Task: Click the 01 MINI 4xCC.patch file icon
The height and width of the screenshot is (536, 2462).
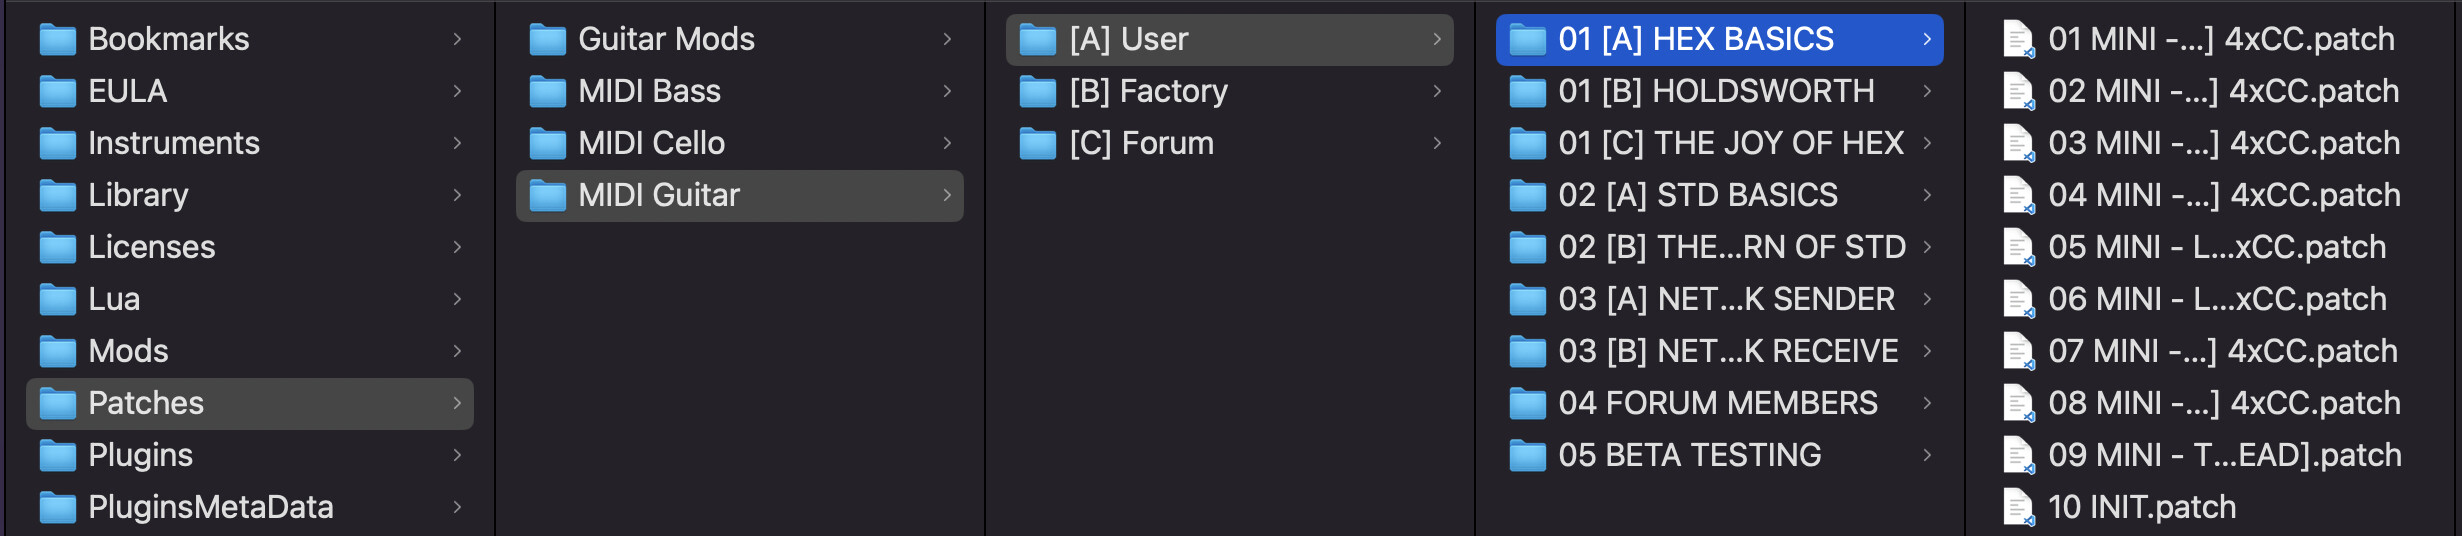Action: point(2018,40)
